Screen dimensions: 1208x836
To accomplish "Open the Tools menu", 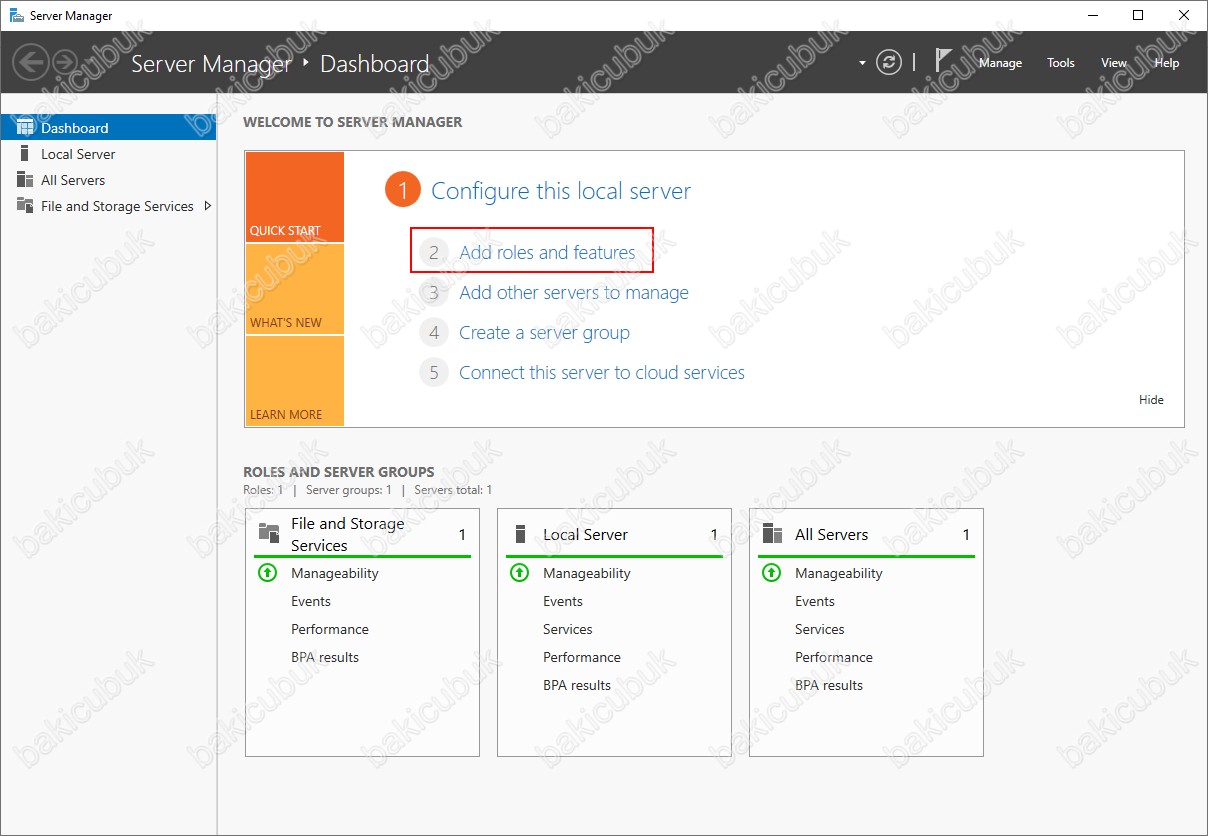I will [x=1061, y=63].
